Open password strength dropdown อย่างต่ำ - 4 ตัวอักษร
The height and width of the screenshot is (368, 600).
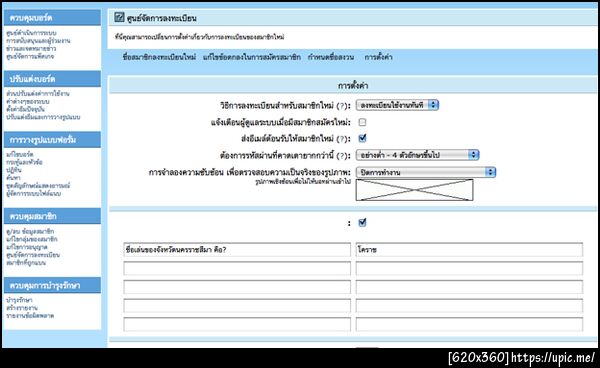[417, 155]
